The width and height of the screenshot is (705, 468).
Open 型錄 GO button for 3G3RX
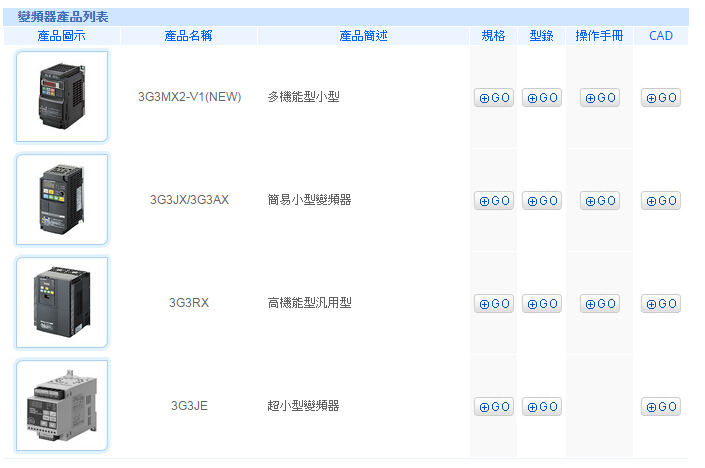(x=542, y=303)
